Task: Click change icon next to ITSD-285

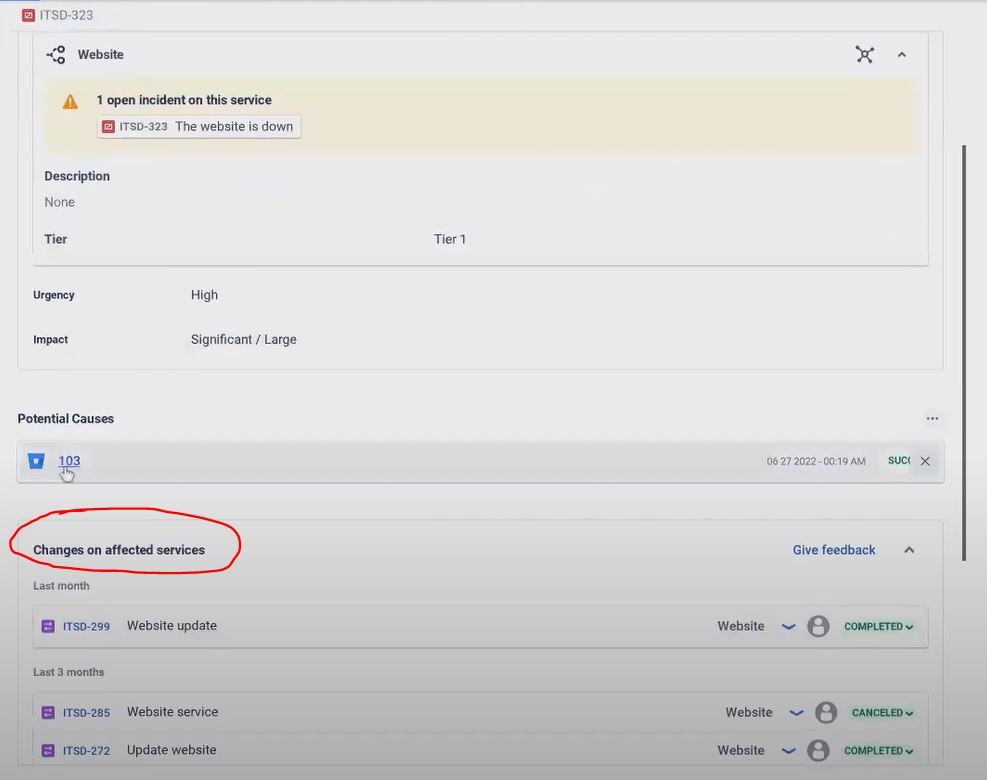Action: (48, 713)
